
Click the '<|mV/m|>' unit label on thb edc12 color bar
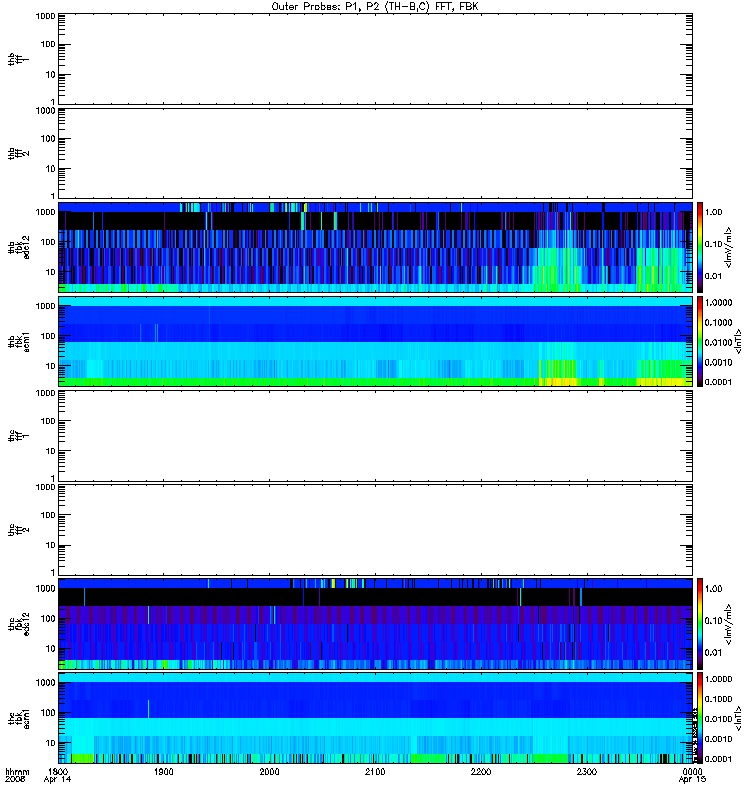[729, 247]
